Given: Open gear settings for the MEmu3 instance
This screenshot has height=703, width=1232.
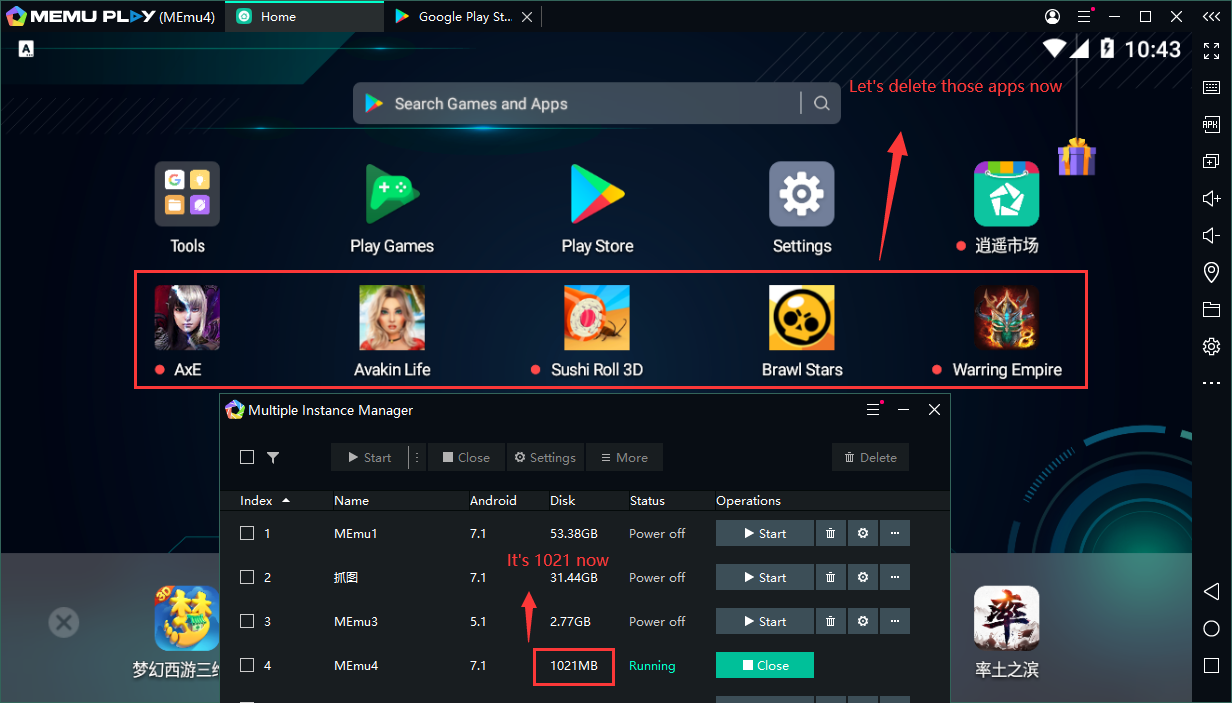Looking at the screenshot, I should (863, 622).
